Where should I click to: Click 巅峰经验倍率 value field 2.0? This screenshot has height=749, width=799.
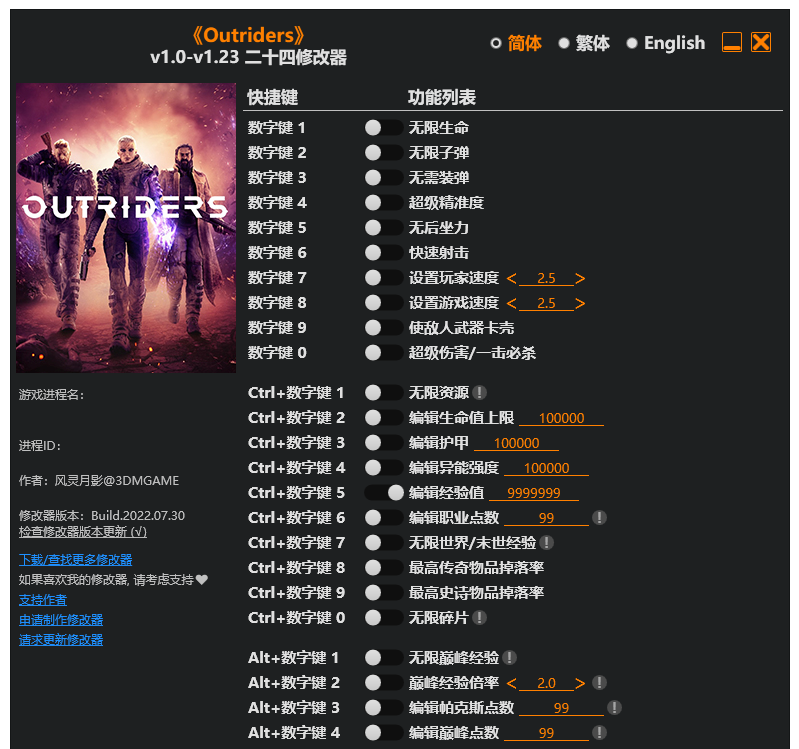pyautogui.click(x=546, y=683)
